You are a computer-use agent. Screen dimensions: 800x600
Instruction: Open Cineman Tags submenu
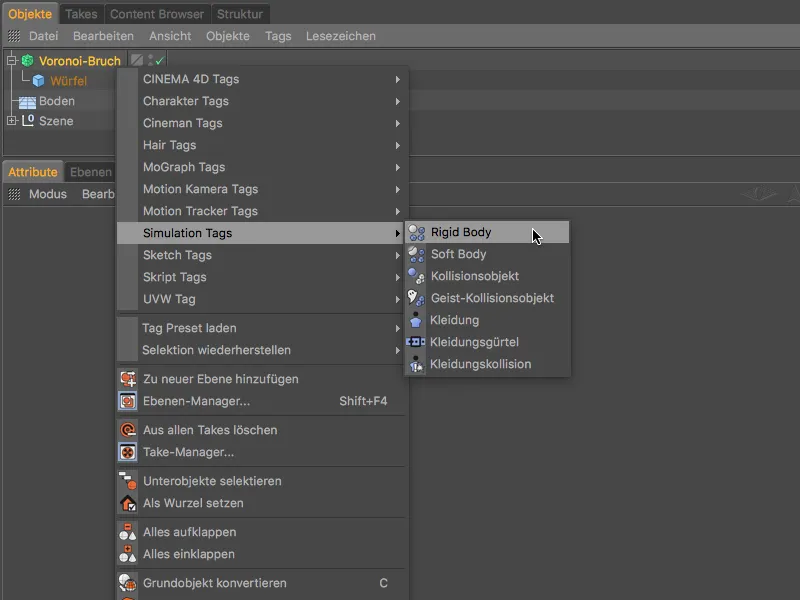click(x=263, y=123)
